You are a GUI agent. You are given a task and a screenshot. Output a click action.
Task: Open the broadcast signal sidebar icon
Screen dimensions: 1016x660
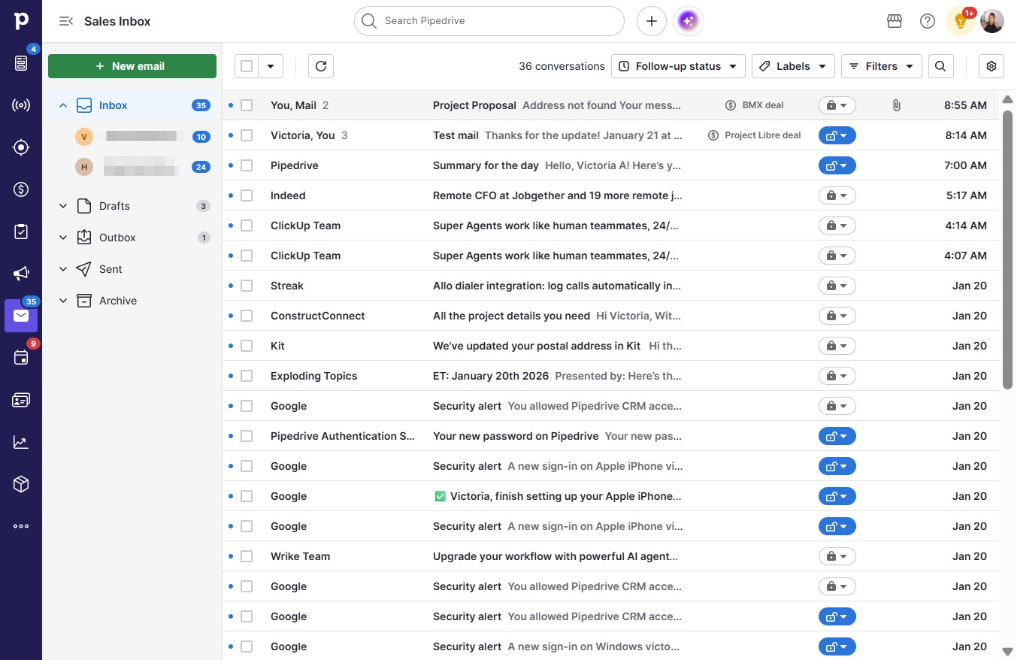[x=21, y=105]
